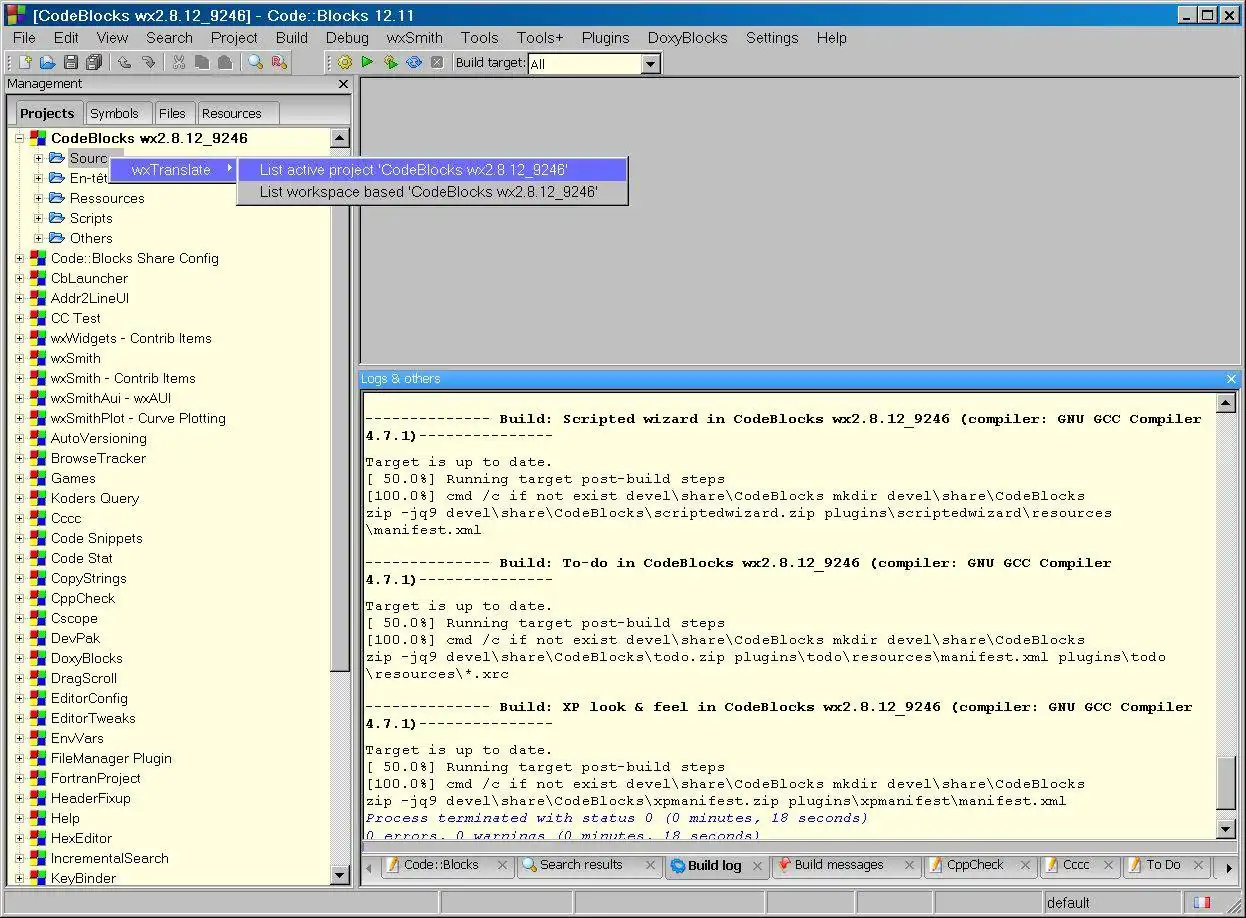The width and height of the screenshot is (1246, 918).
Task: Click the Save toolbar icon
Action: [x=71, y=63]
